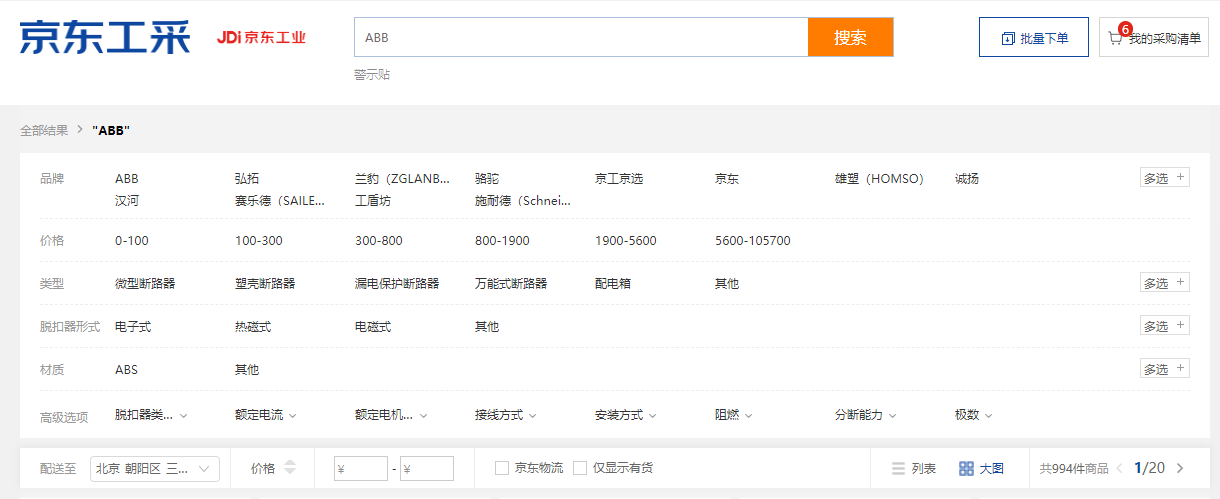
Task: Toggle the 京东物流 checkbox
Action: tap(502, 468)
